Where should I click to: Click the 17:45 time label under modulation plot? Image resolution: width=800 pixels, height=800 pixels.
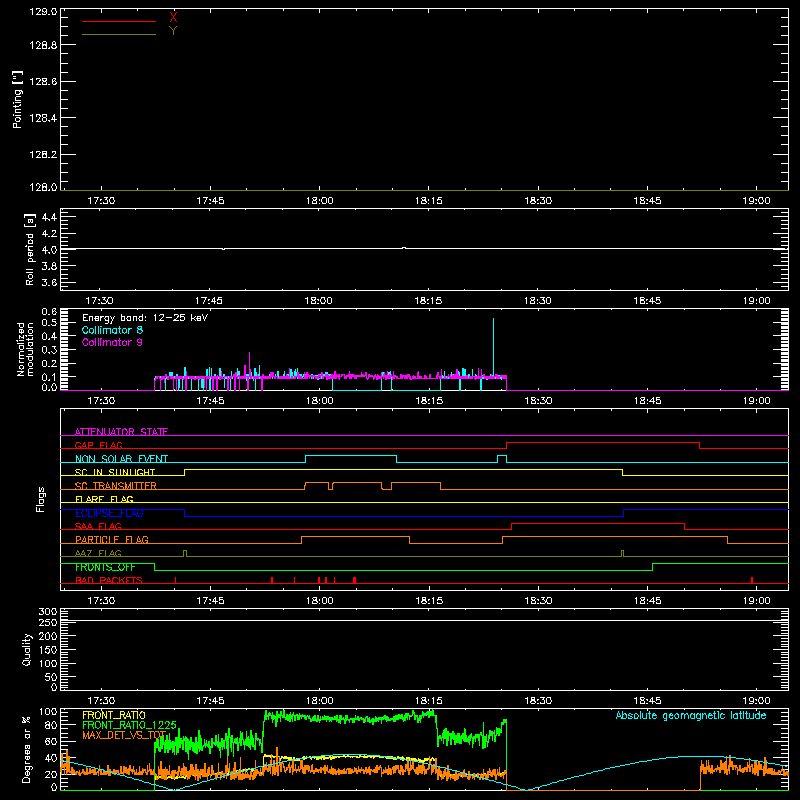click(x=210, y=401)
